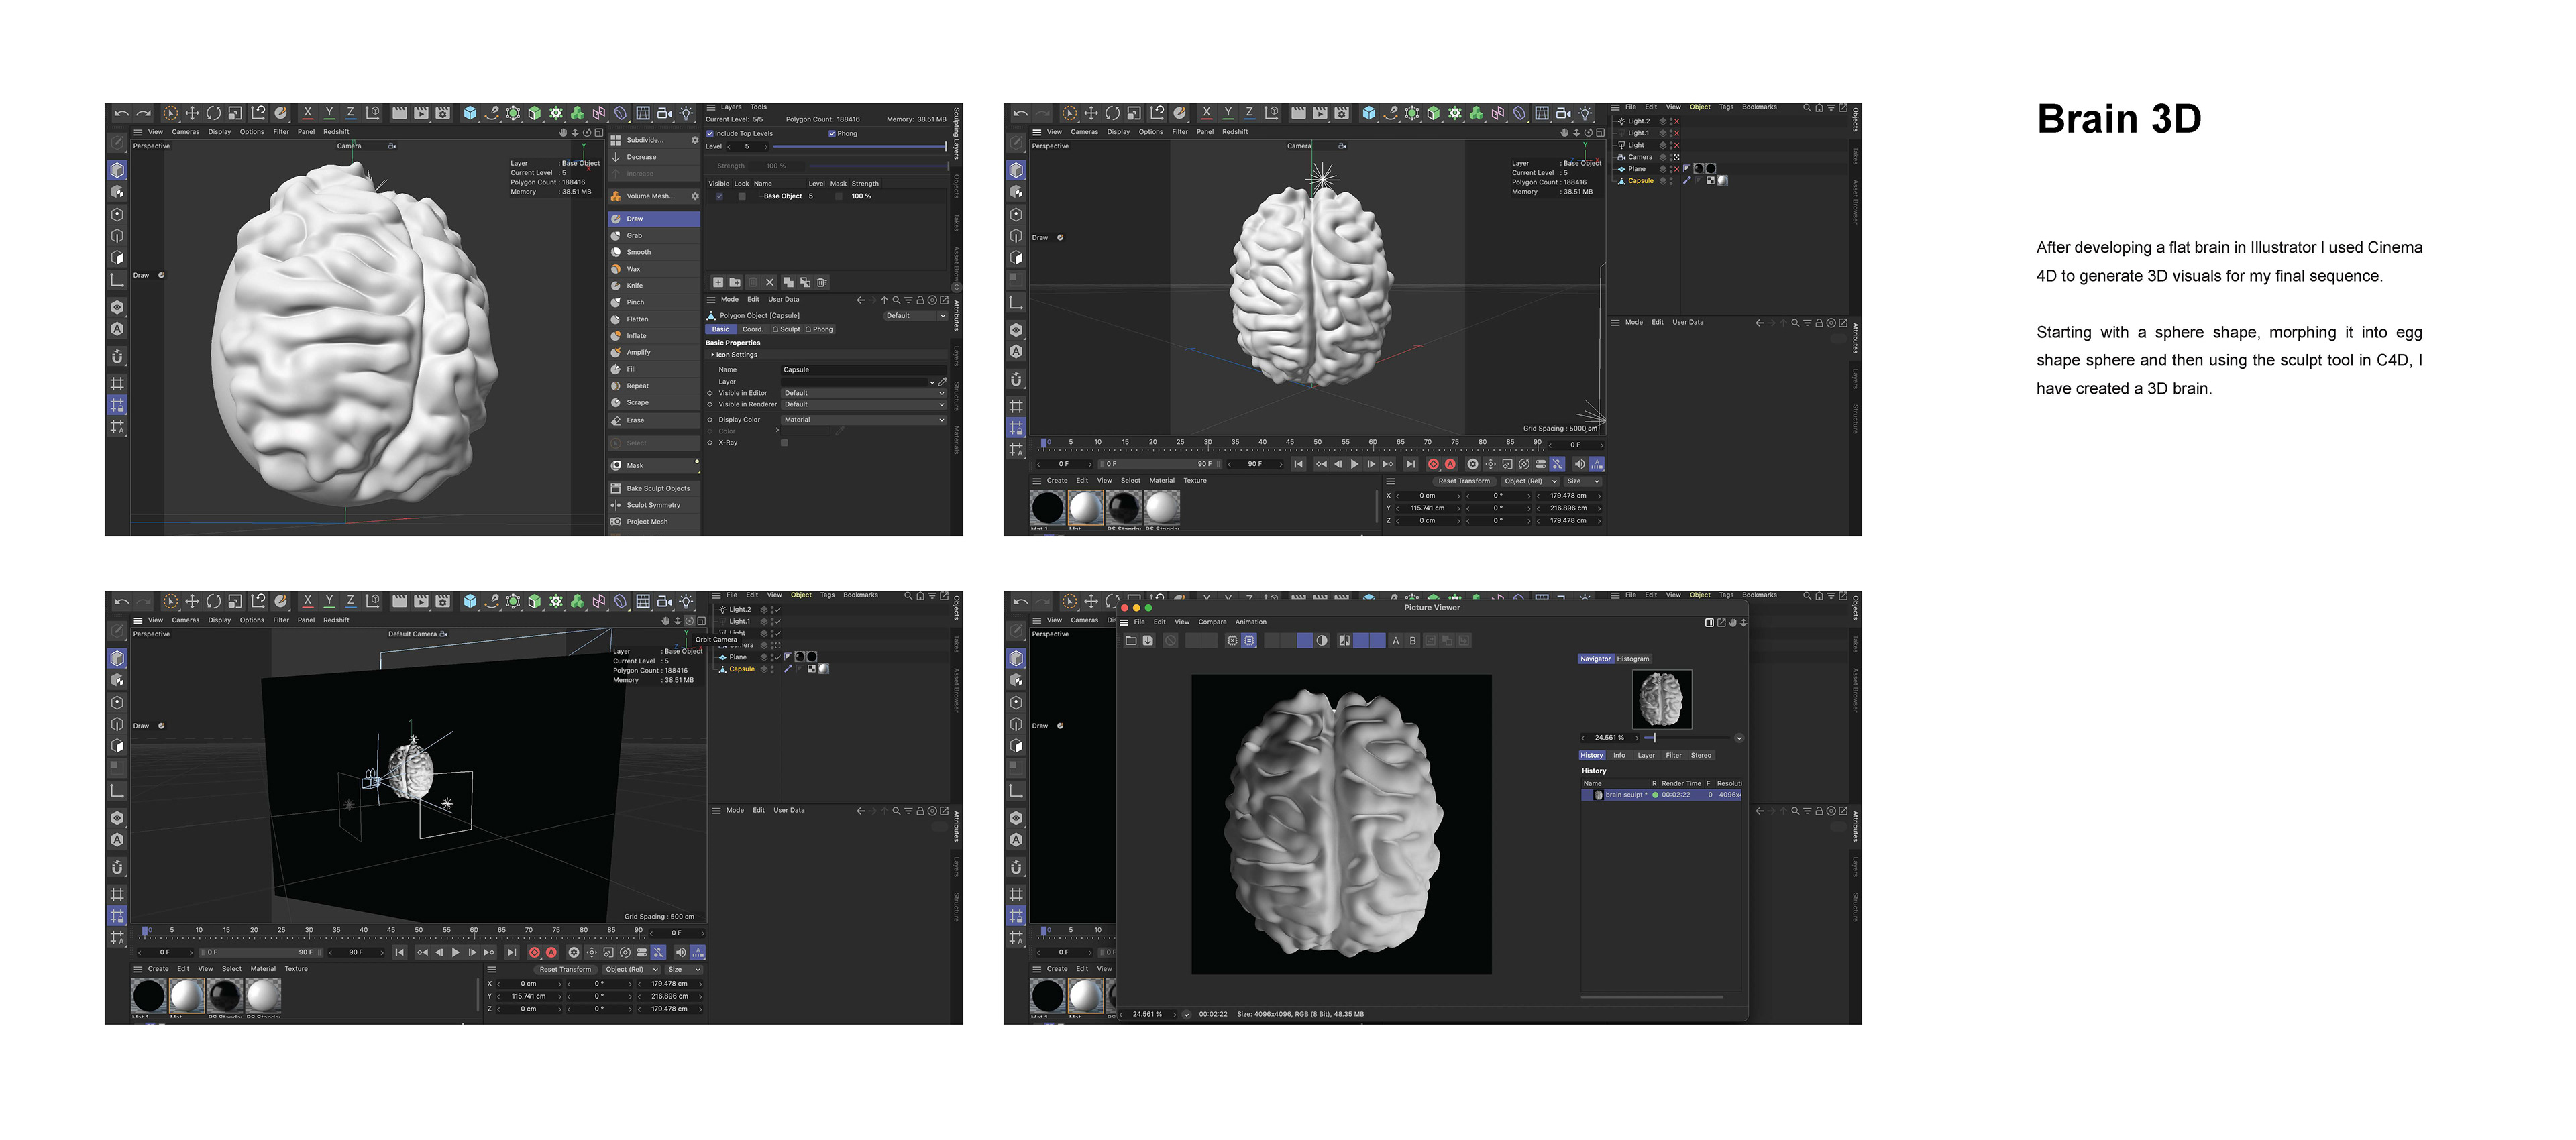This screenshot has width=2576, height=1140.
Task: Activate the Inflate sculpt brush
Action: coord(637,336)
